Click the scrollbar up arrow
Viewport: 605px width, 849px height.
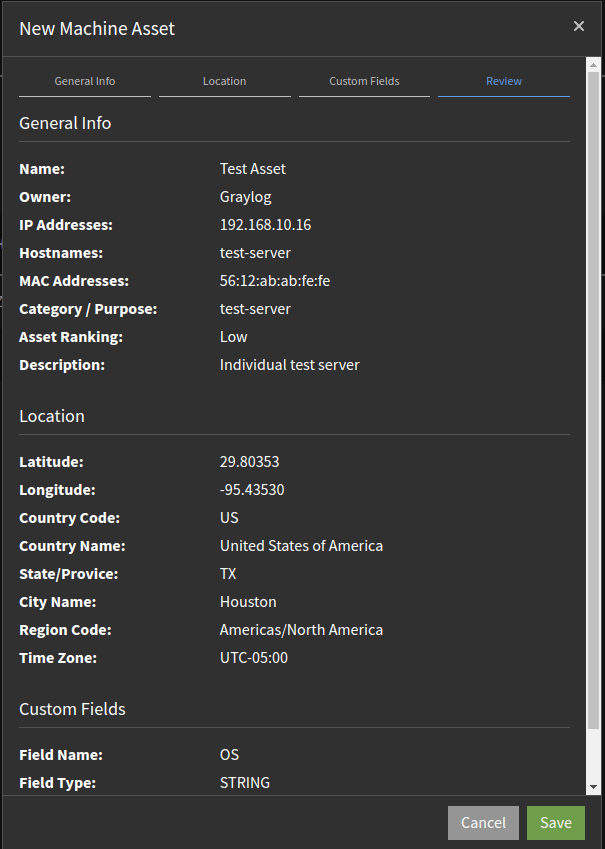[x=593, y=66]
